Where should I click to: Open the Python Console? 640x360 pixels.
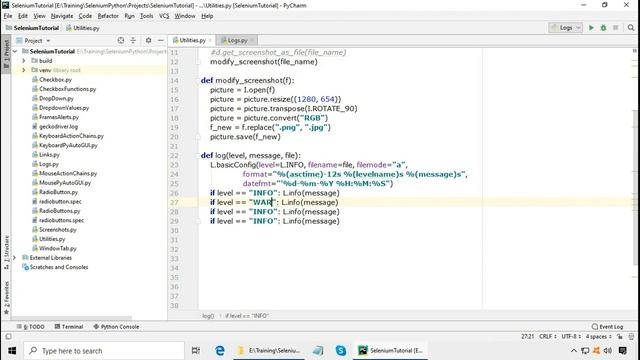(x=116, y=327)
